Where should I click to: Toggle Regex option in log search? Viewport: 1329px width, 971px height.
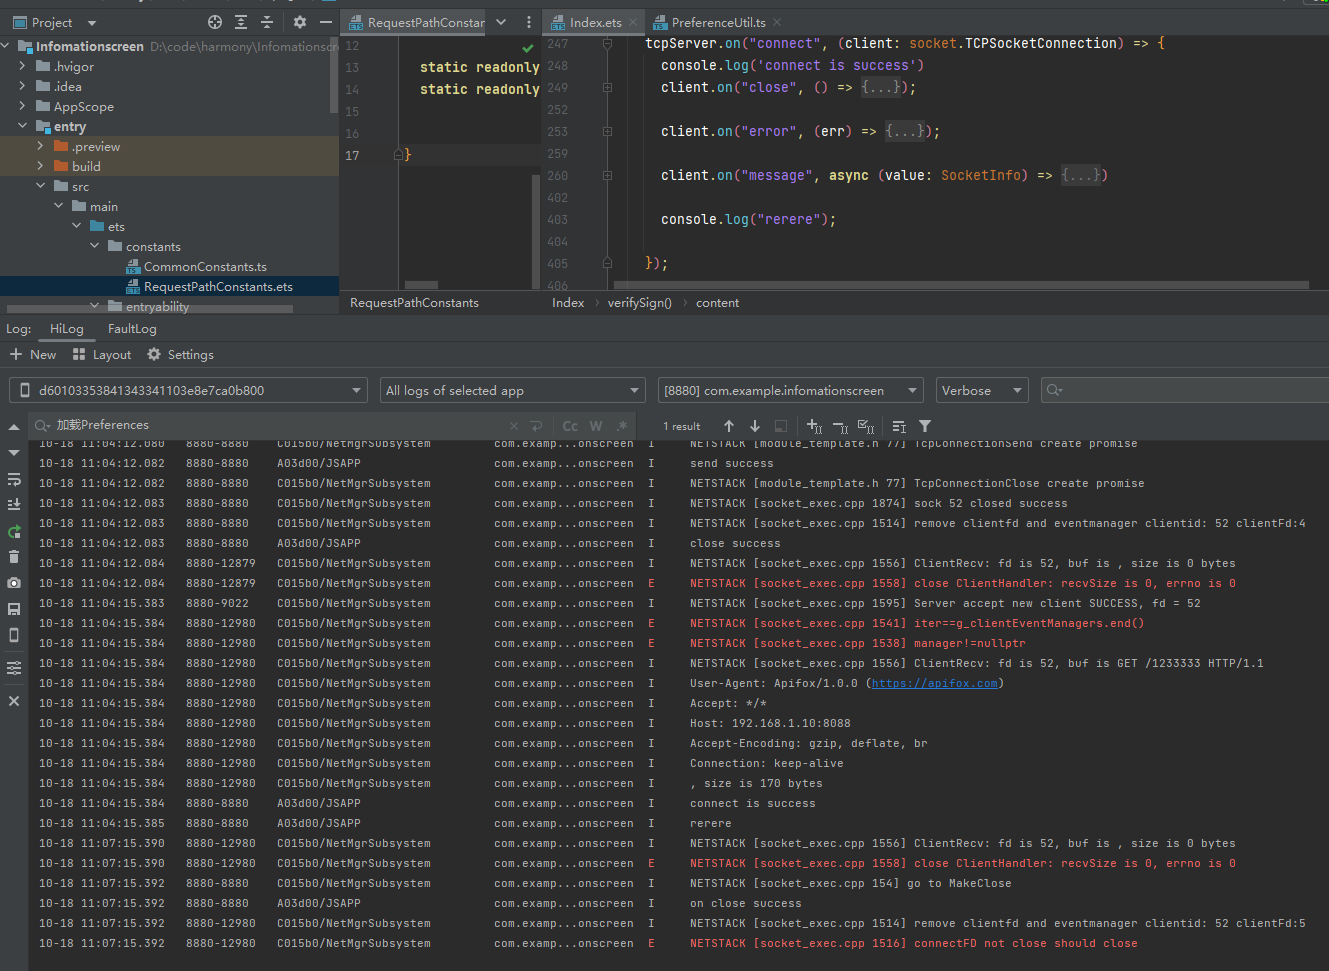coord(622,426)
